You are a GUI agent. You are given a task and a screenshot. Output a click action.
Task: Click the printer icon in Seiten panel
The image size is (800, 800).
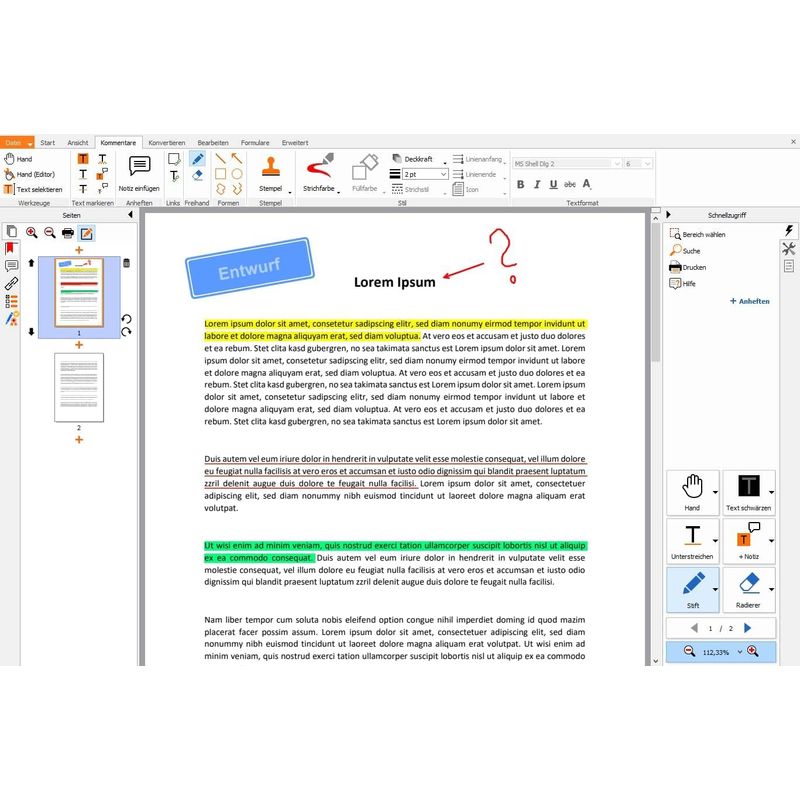tap(68, 233)
